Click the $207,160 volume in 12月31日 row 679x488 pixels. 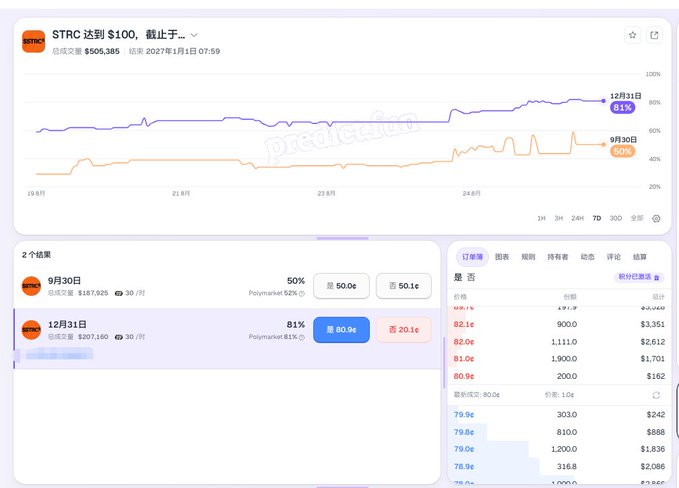[93, 337]
